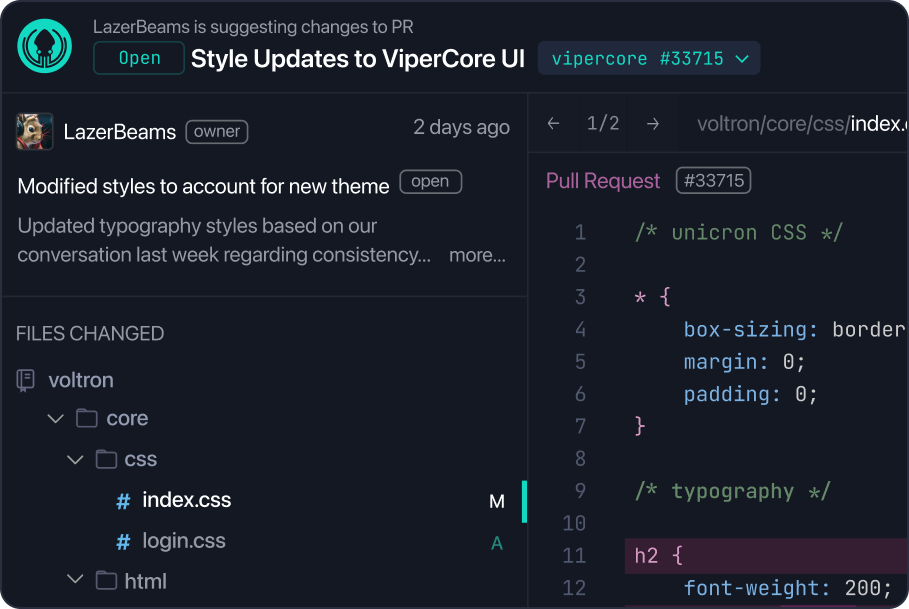
Task: Click the voltron/core/css/index file path
Action: click(802, 123)
